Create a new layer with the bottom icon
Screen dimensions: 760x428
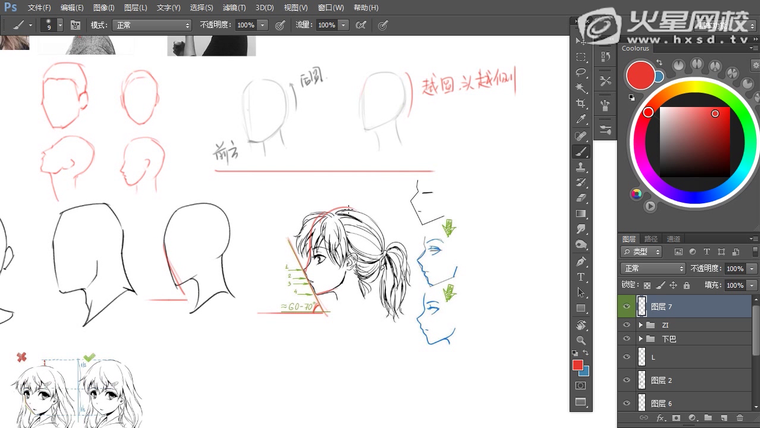point(723,417)
